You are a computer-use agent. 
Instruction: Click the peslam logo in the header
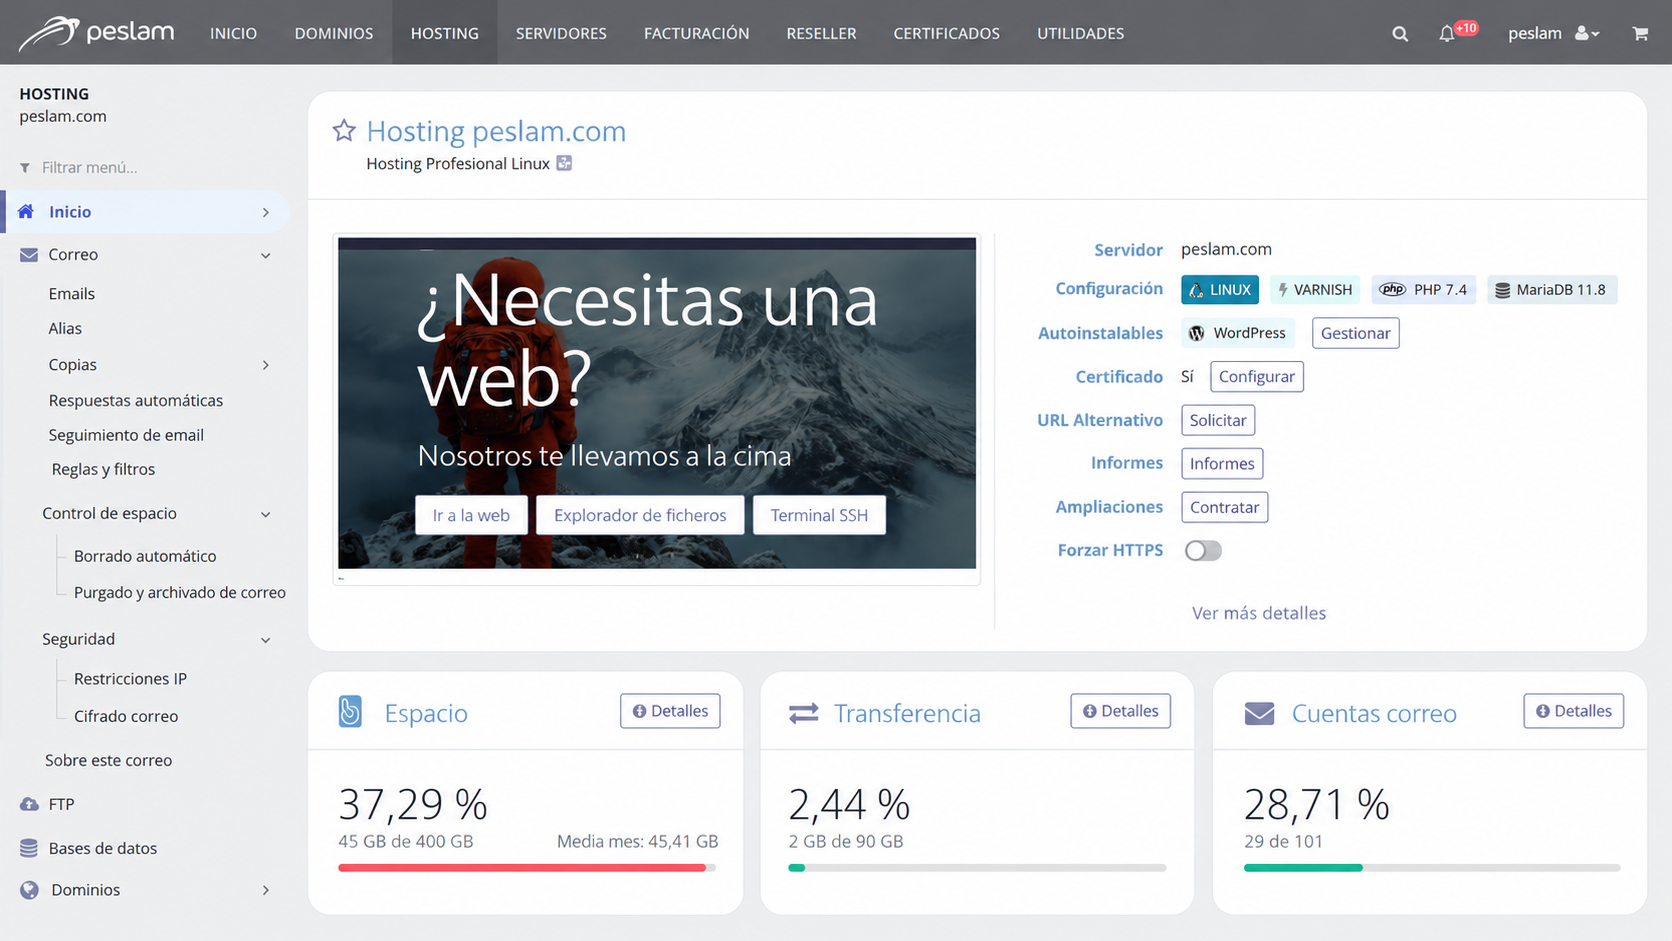tap(96, 32)
